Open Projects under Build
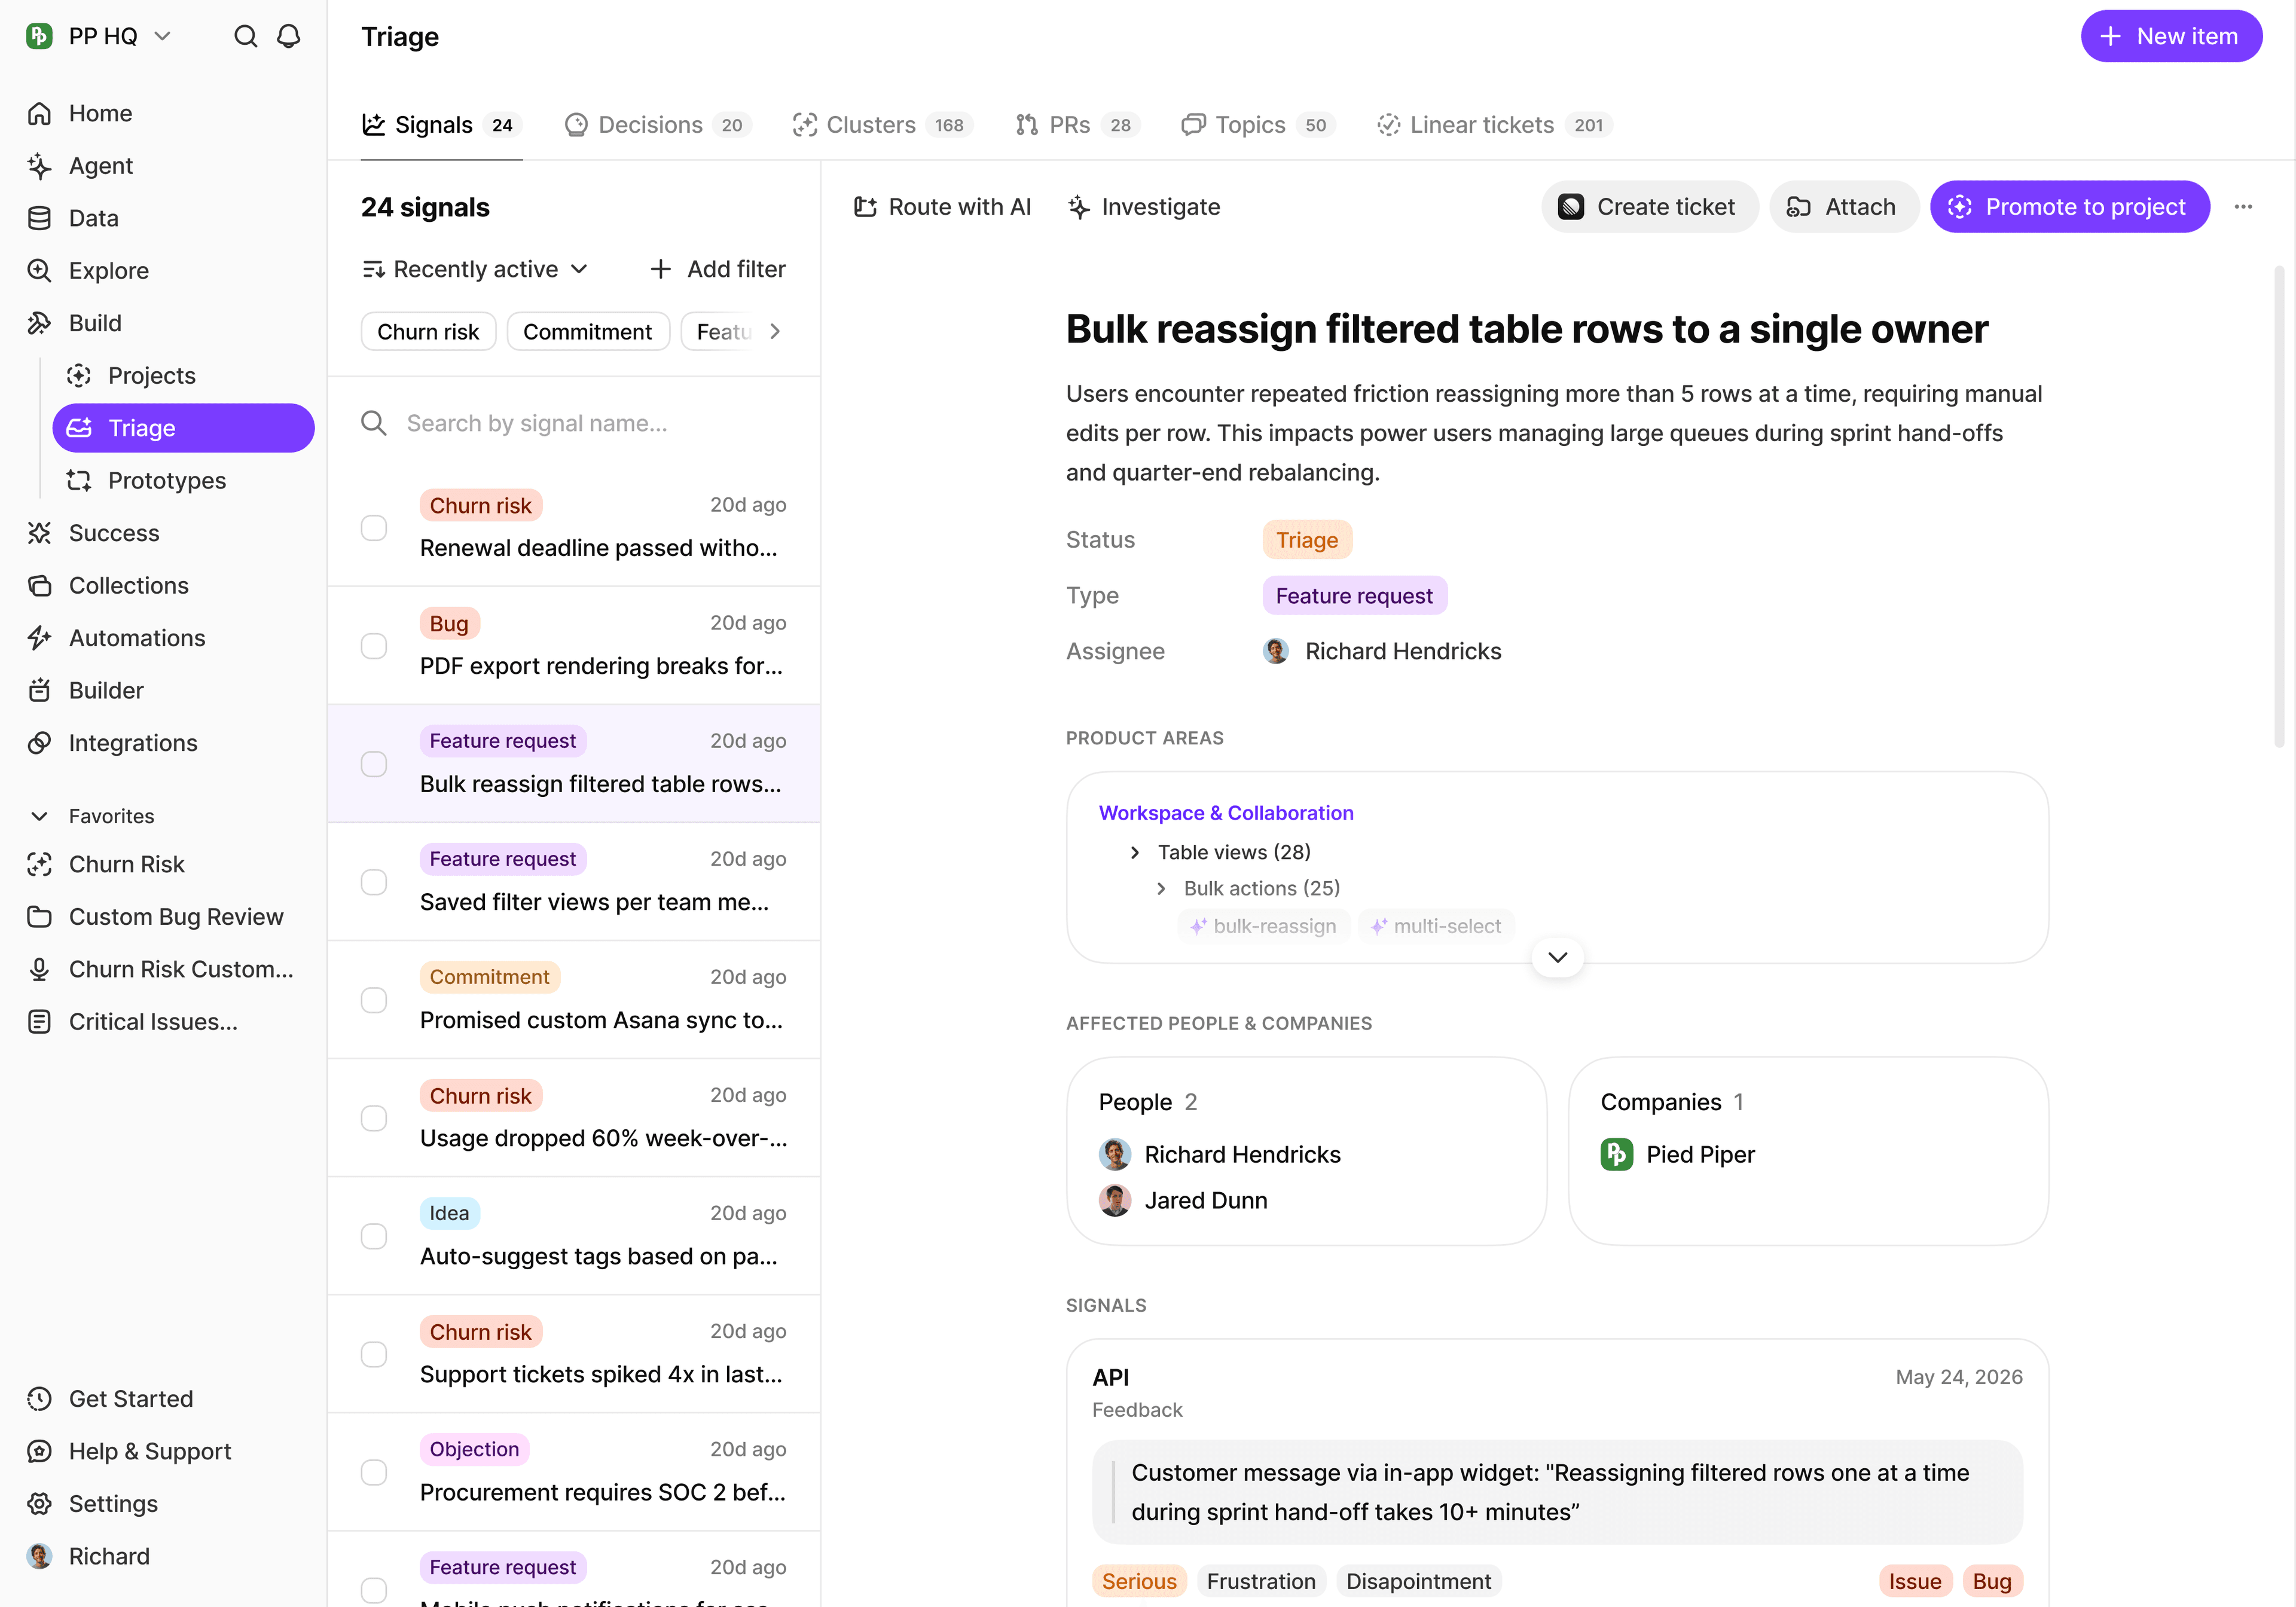 pos(151,376)
